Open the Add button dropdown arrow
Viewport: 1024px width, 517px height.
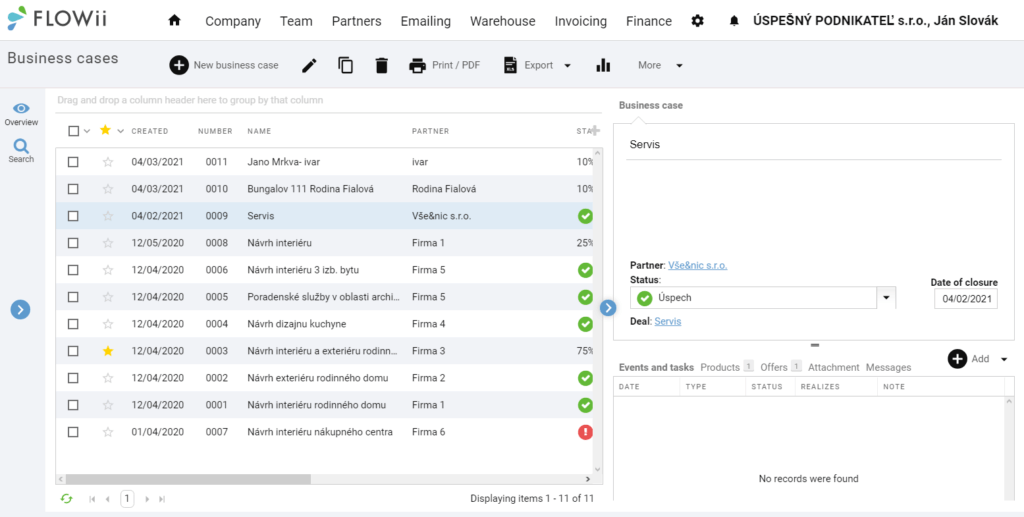[x=1004, y=359]
